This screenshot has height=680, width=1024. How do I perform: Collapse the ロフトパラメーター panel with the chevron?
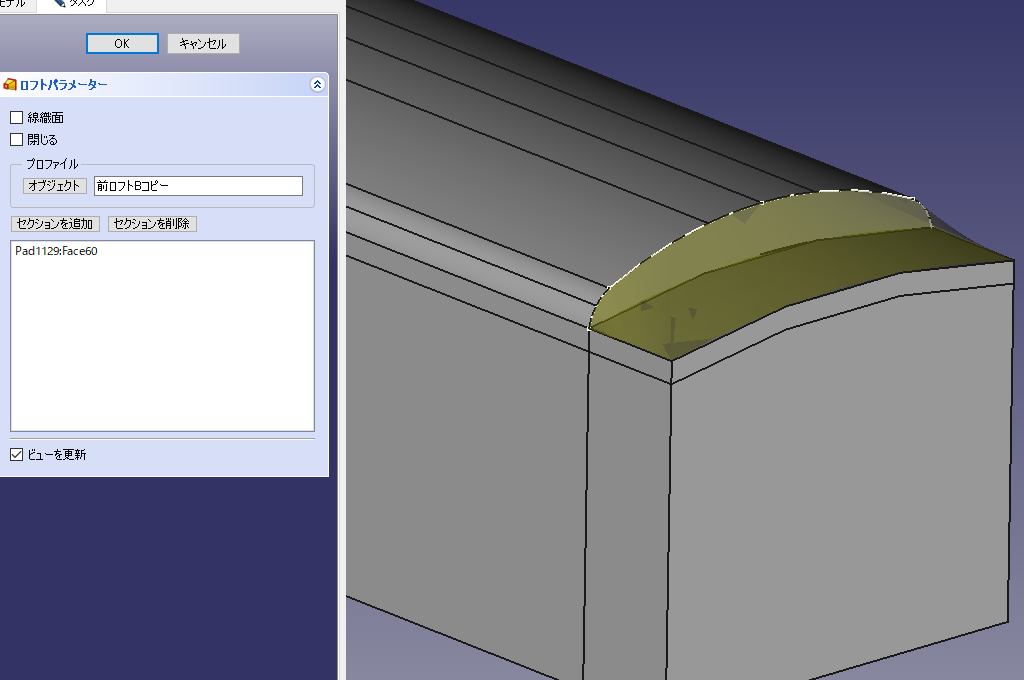tap(317, 85)
